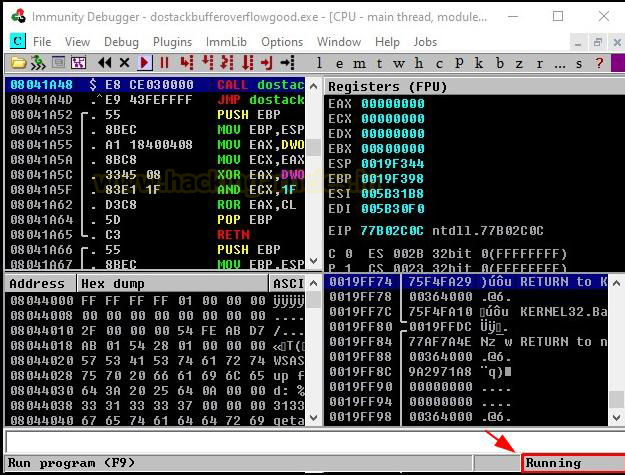Click the hex dump pane scroll-down arrow
Screen dimensions: 625x475
[x=314, y=418]
